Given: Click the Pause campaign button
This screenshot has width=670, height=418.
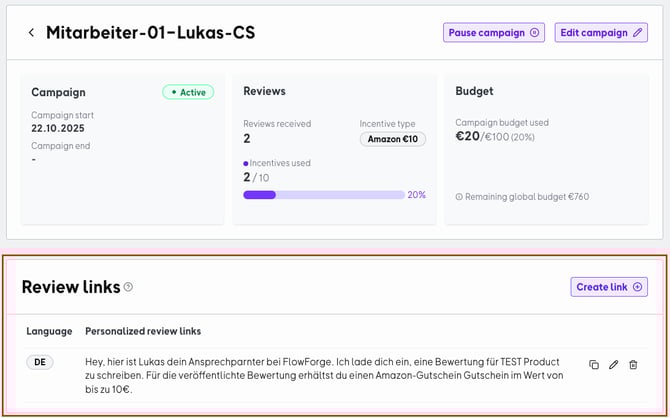Looking at the screenshot, I should coord(494,33).
